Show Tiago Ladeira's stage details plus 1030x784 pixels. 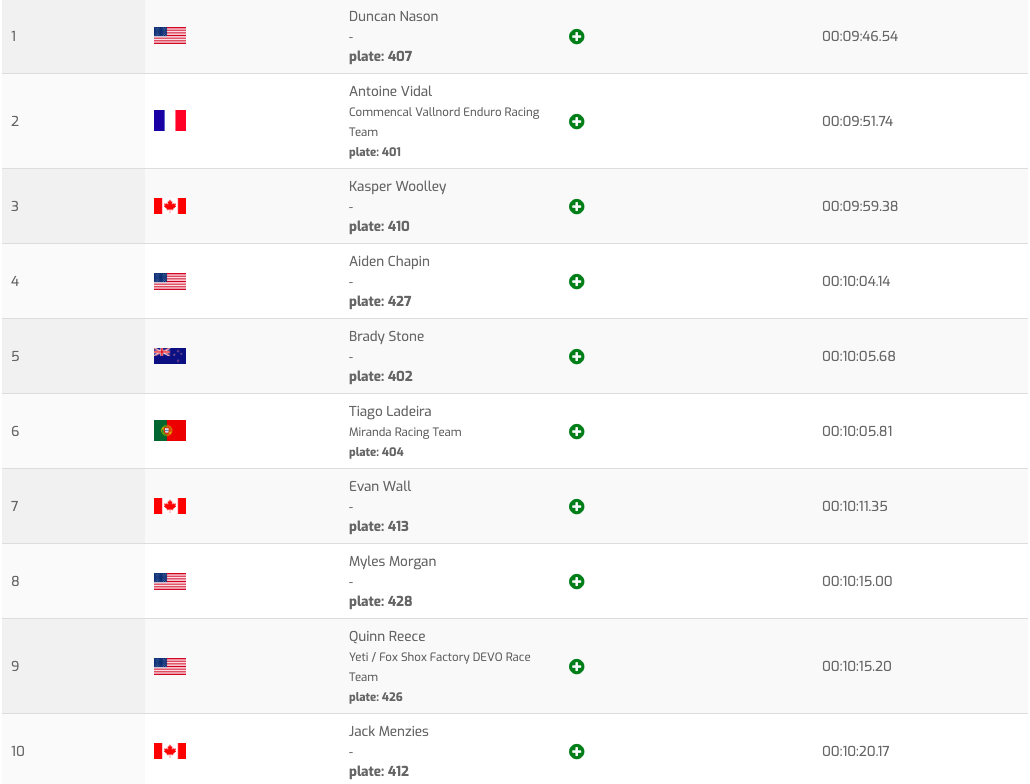click(576, 432)
